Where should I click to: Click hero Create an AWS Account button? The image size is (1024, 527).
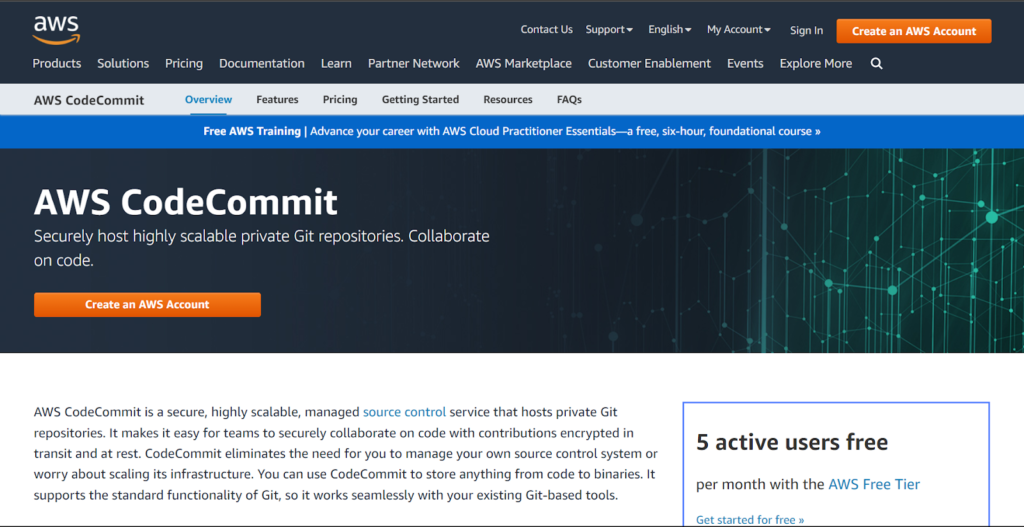(147, 304)
